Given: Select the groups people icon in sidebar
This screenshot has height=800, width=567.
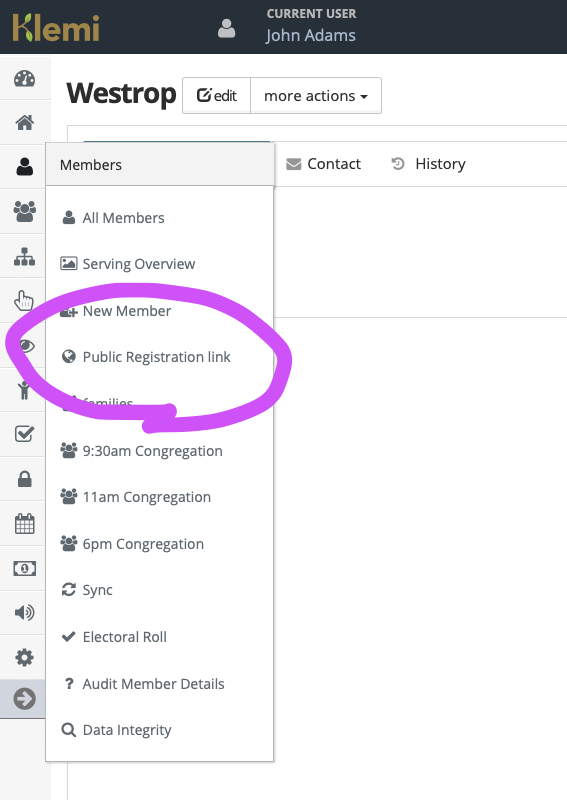Looking at the screenshot, I should click(24, 211).
